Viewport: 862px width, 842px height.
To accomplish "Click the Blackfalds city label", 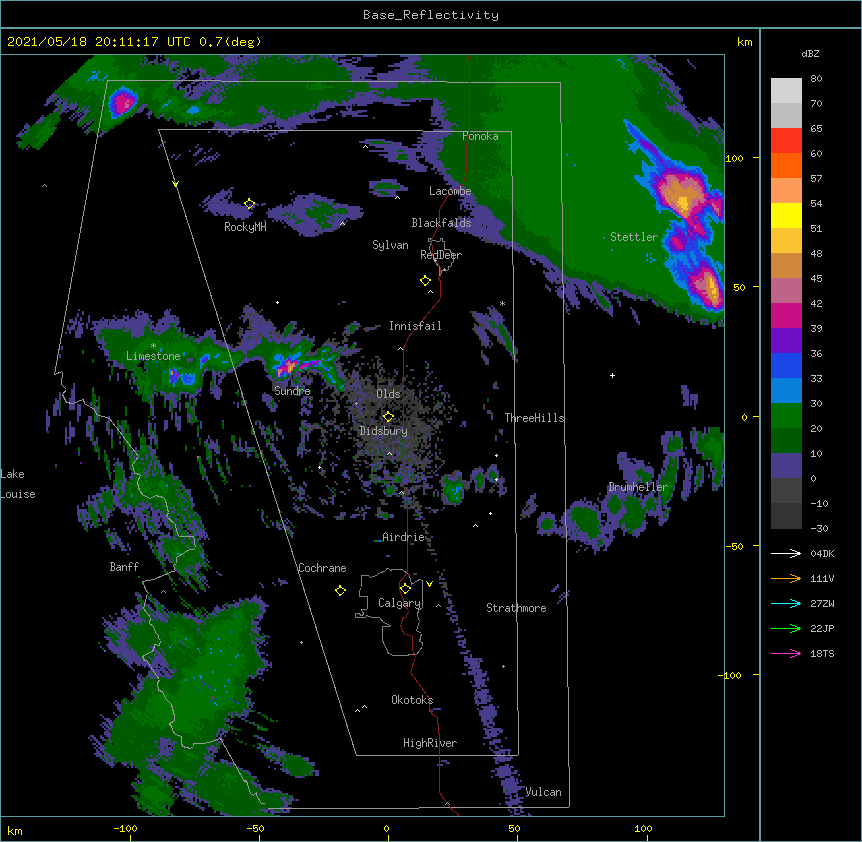I will tap(441, 223).
